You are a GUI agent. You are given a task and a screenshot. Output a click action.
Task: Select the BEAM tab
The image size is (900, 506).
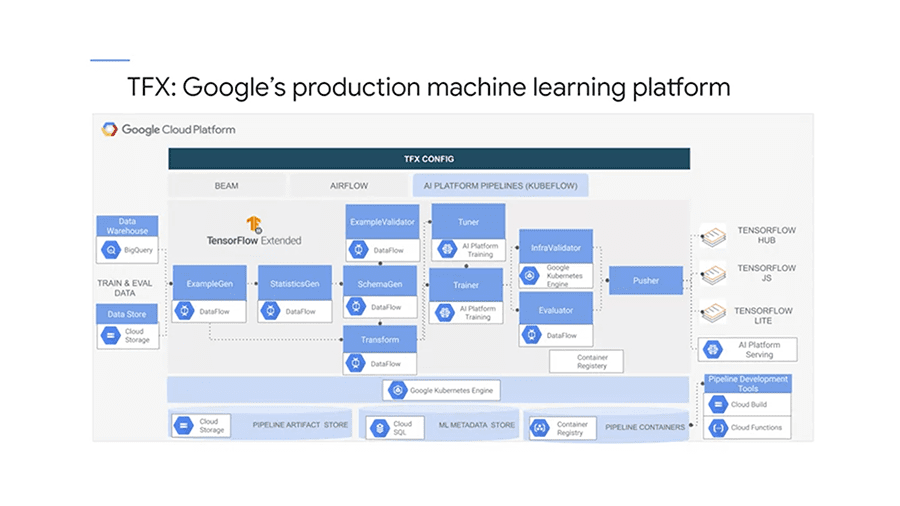[226, 185]
